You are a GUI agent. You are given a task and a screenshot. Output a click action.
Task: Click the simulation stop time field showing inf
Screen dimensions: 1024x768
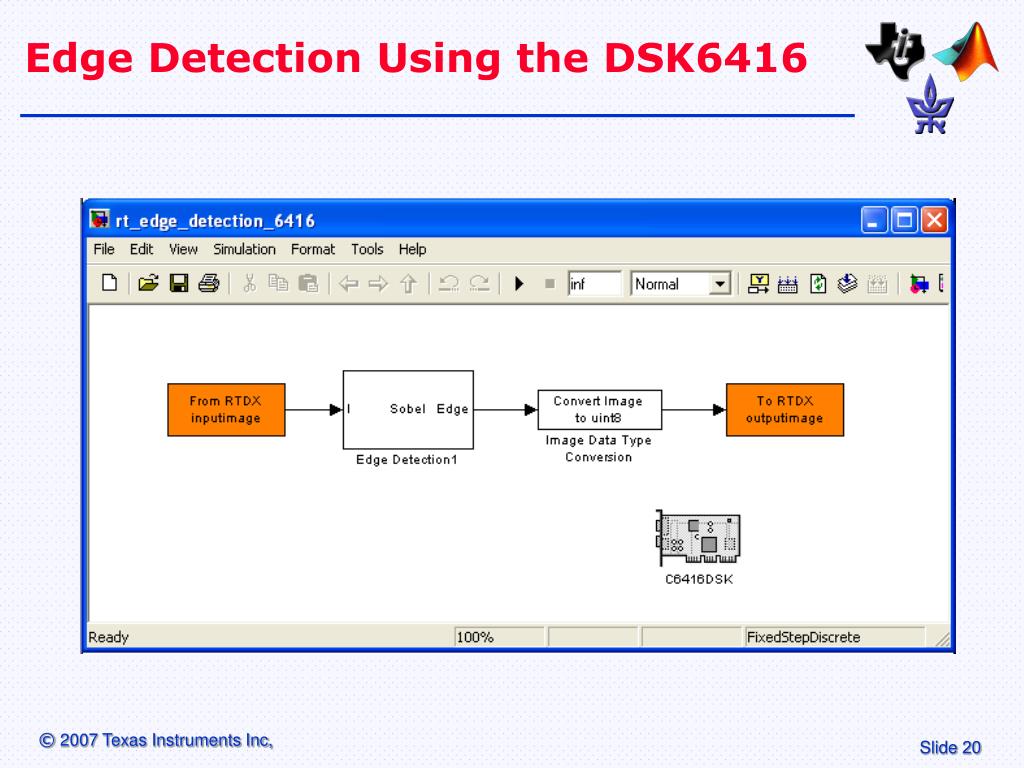click(594, 284)
